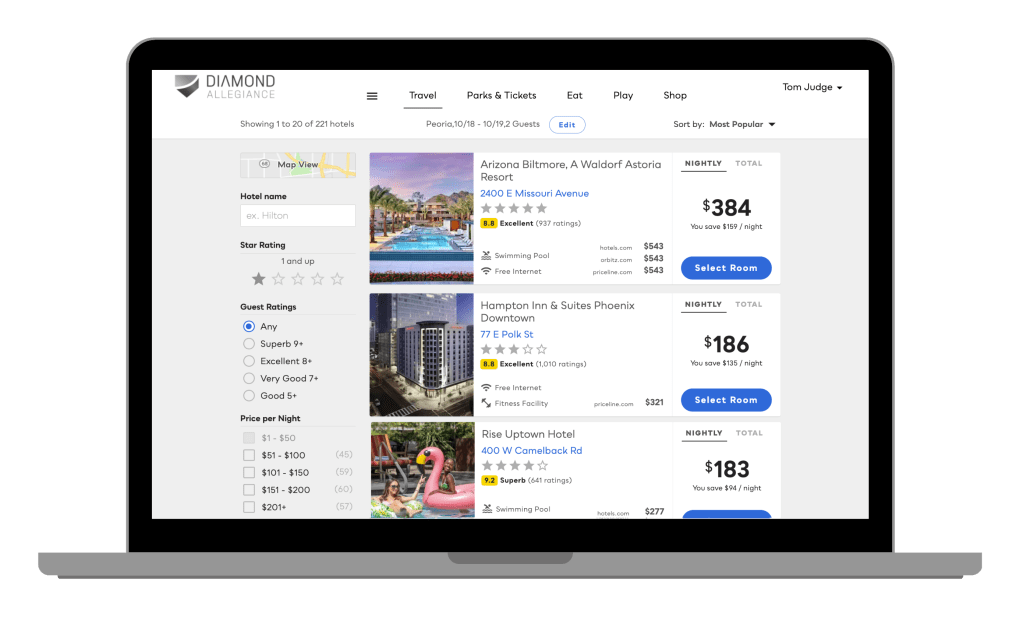Open the Sort by Most Popular dropdown
This screenshot has width=1023, height=642.
[x=742, y=124]
